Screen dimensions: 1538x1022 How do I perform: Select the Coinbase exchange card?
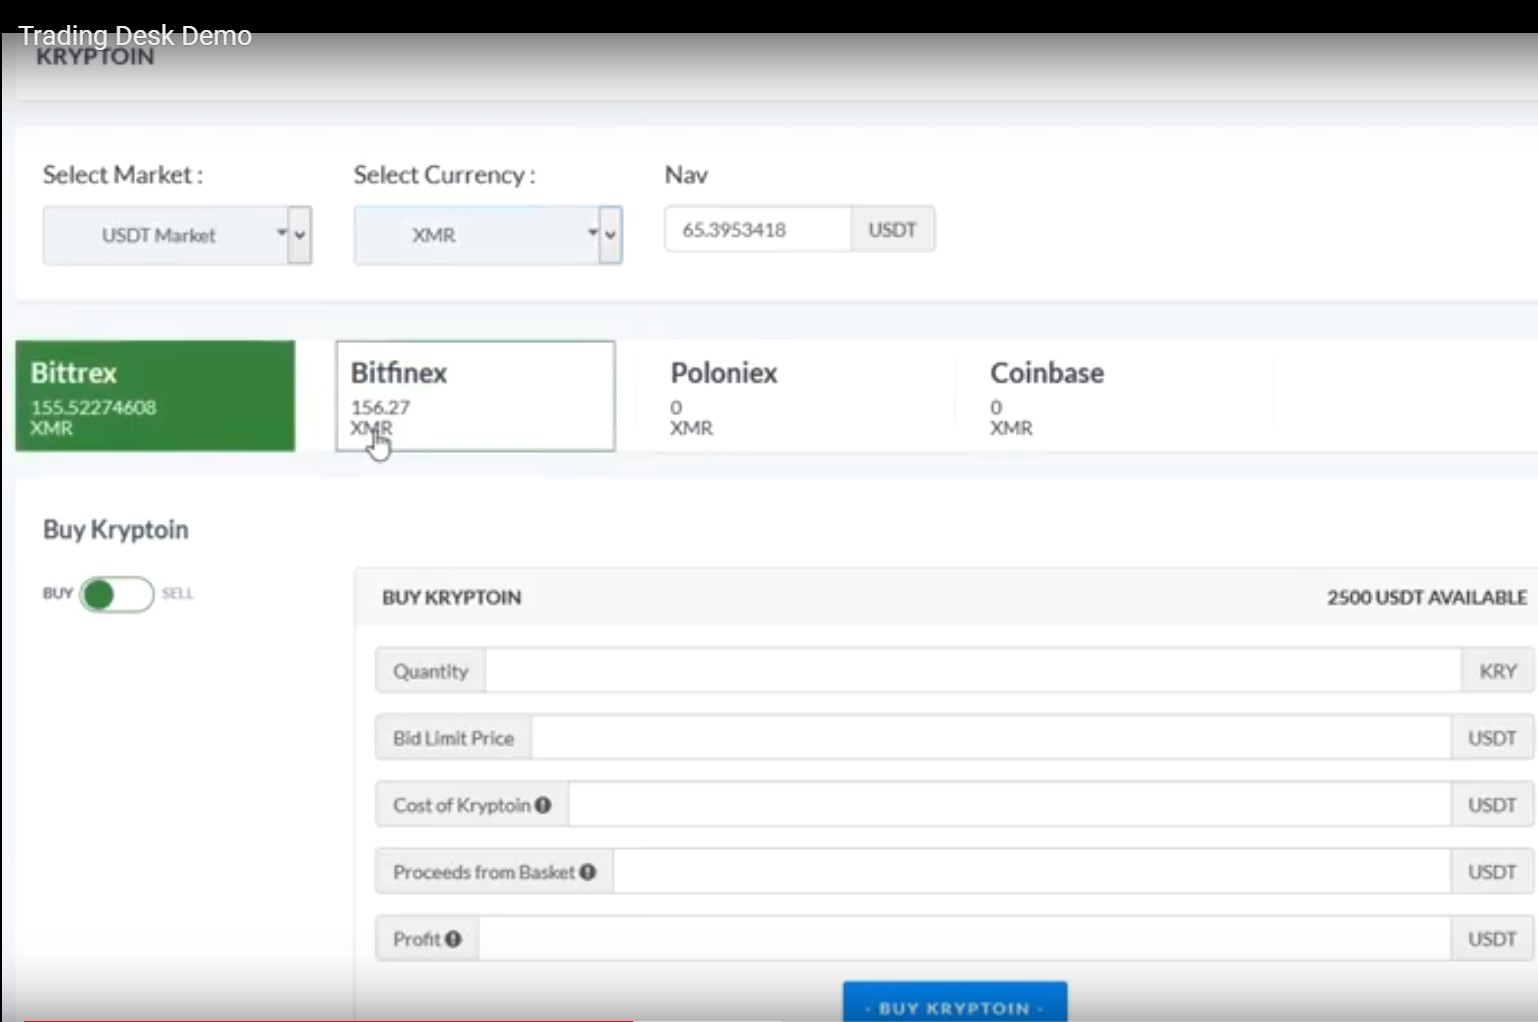(x=1115, y=396)
